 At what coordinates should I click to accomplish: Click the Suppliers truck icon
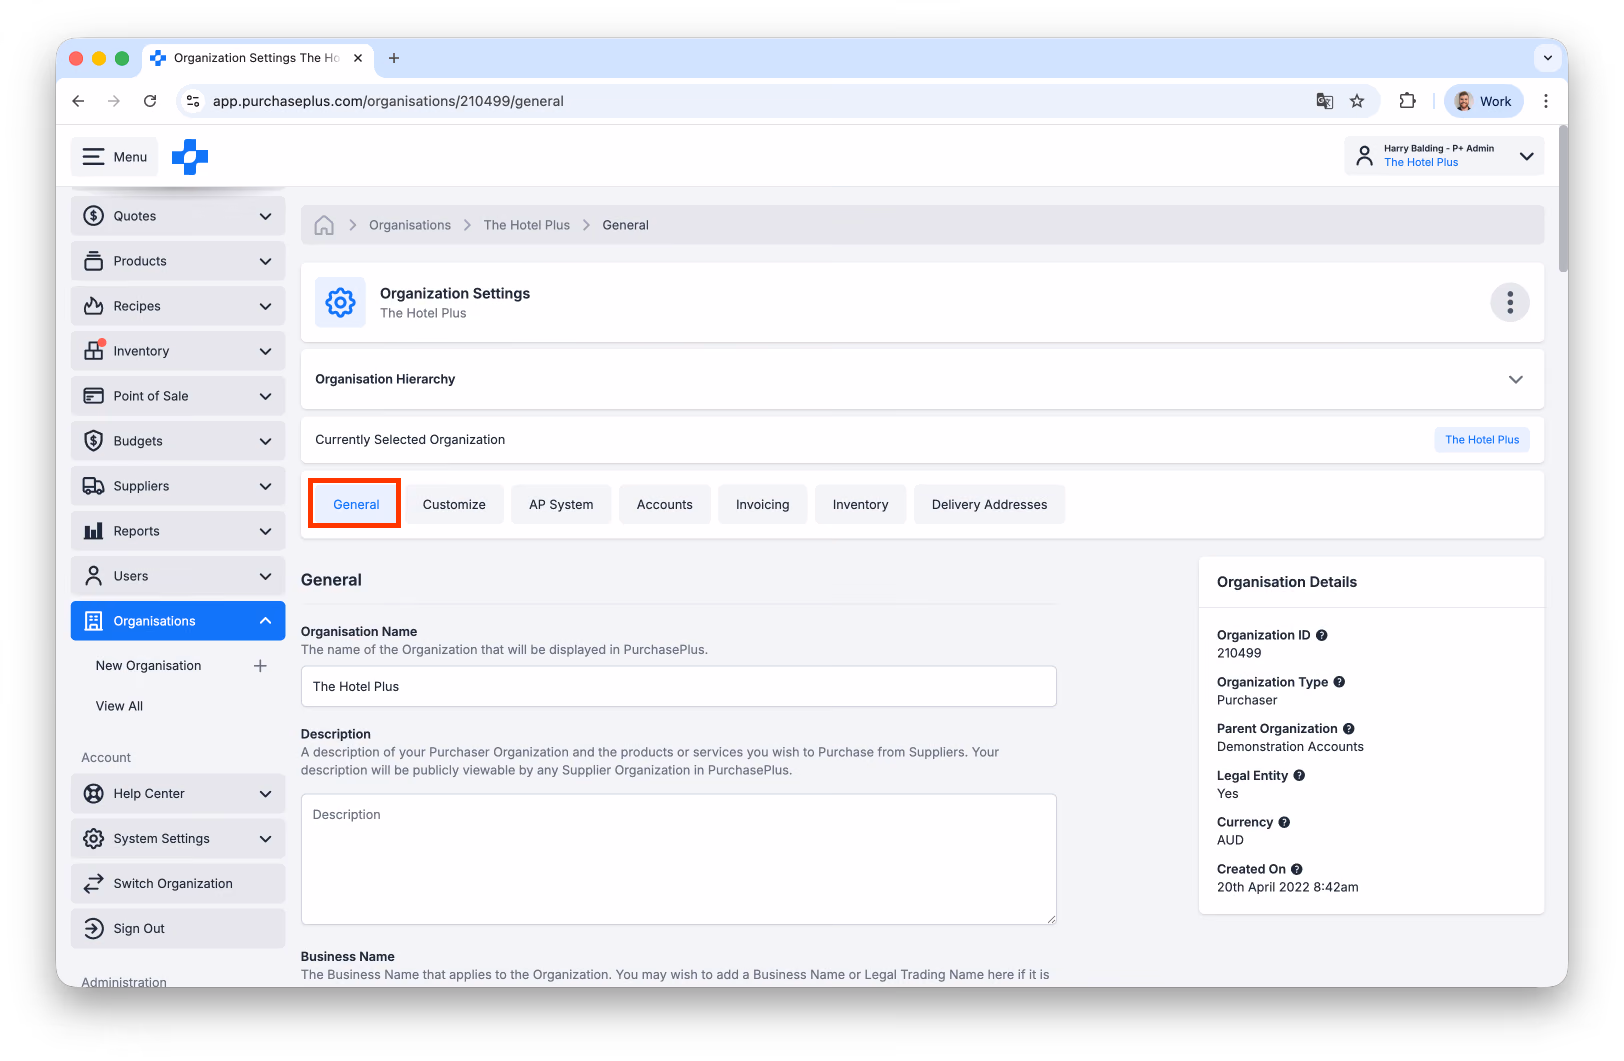(94, 486)
